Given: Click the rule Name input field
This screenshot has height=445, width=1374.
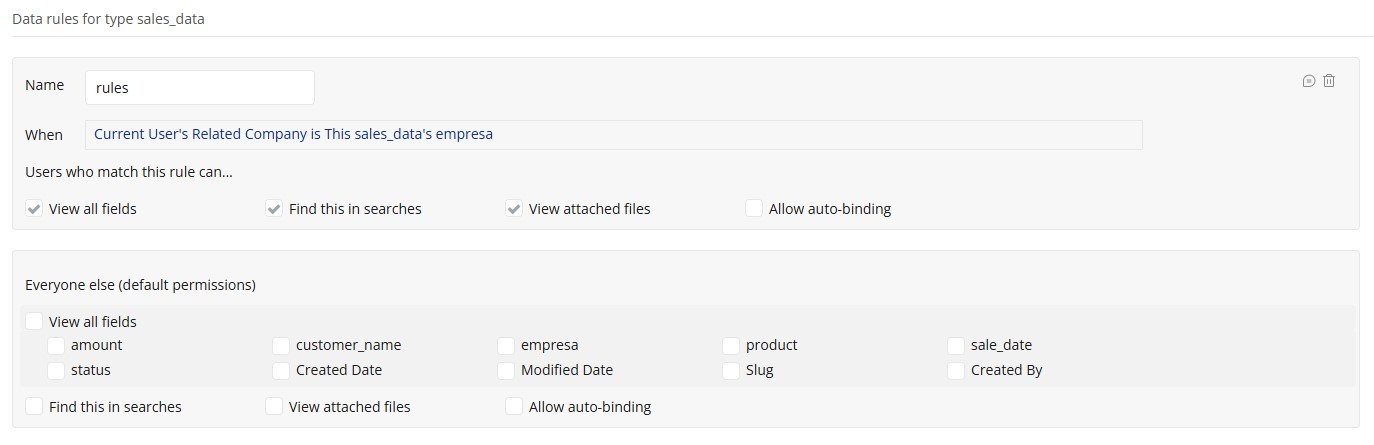Looking at the screenshot, I should (200, 87).
